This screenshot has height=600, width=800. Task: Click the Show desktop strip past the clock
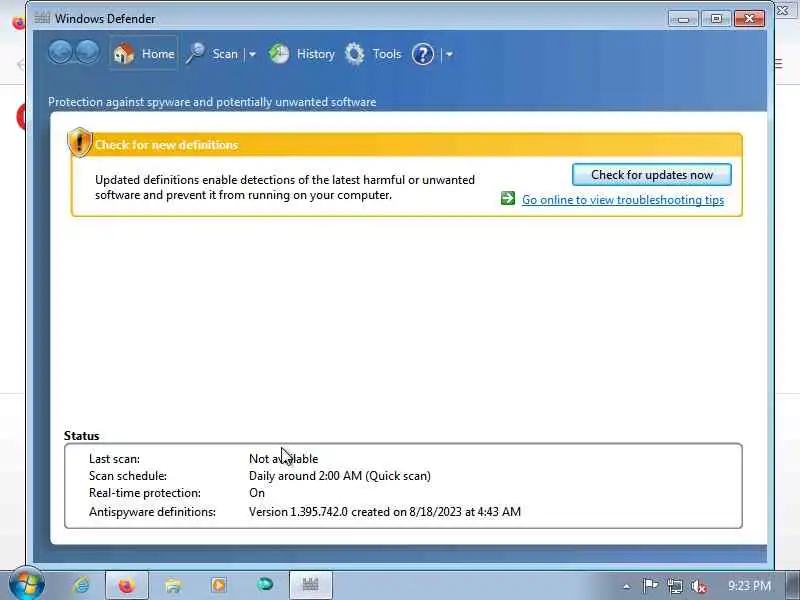click(x=793, y=586)
